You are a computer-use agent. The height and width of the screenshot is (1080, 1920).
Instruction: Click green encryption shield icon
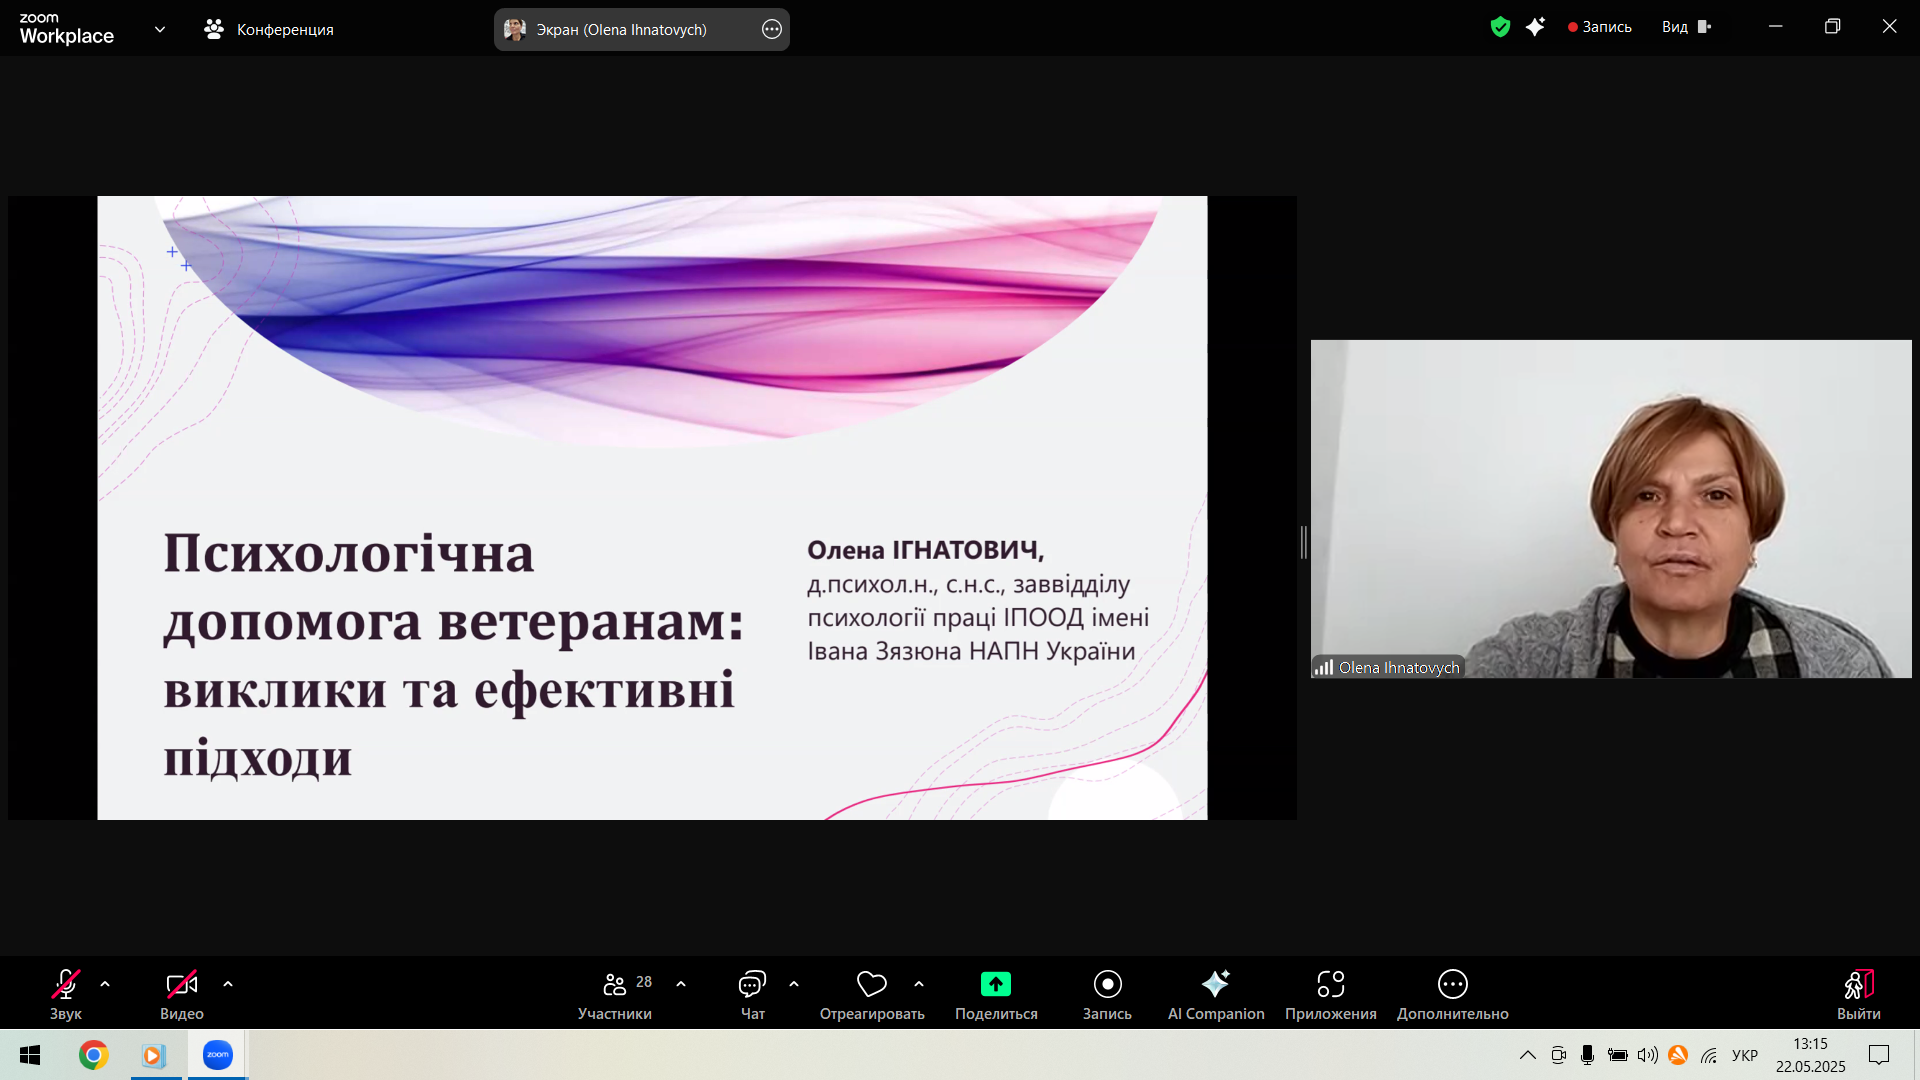[1500, 27]
